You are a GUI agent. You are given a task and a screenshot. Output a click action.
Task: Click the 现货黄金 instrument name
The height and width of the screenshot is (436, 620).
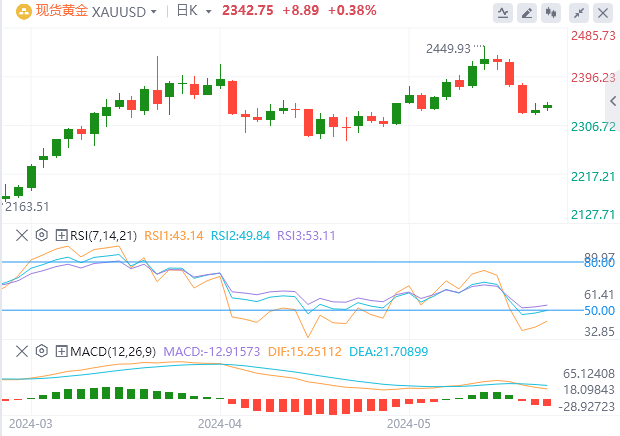pyautogui.click(x=60, y=13)
